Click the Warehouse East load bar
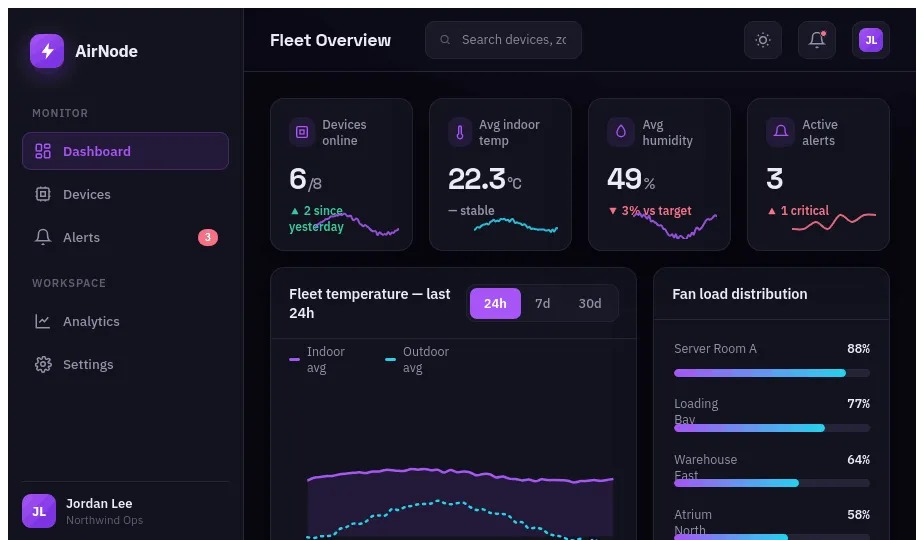Image resolution: width=924 pixels, height=540 pixels. (x=771, y=483)
